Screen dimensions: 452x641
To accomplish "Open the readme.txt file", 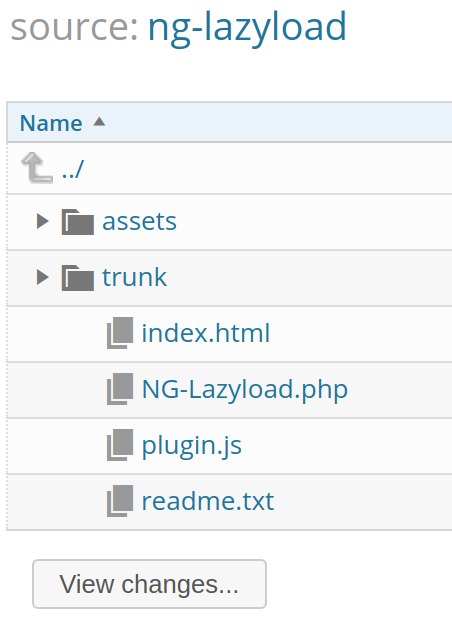I will click(208, 501).
